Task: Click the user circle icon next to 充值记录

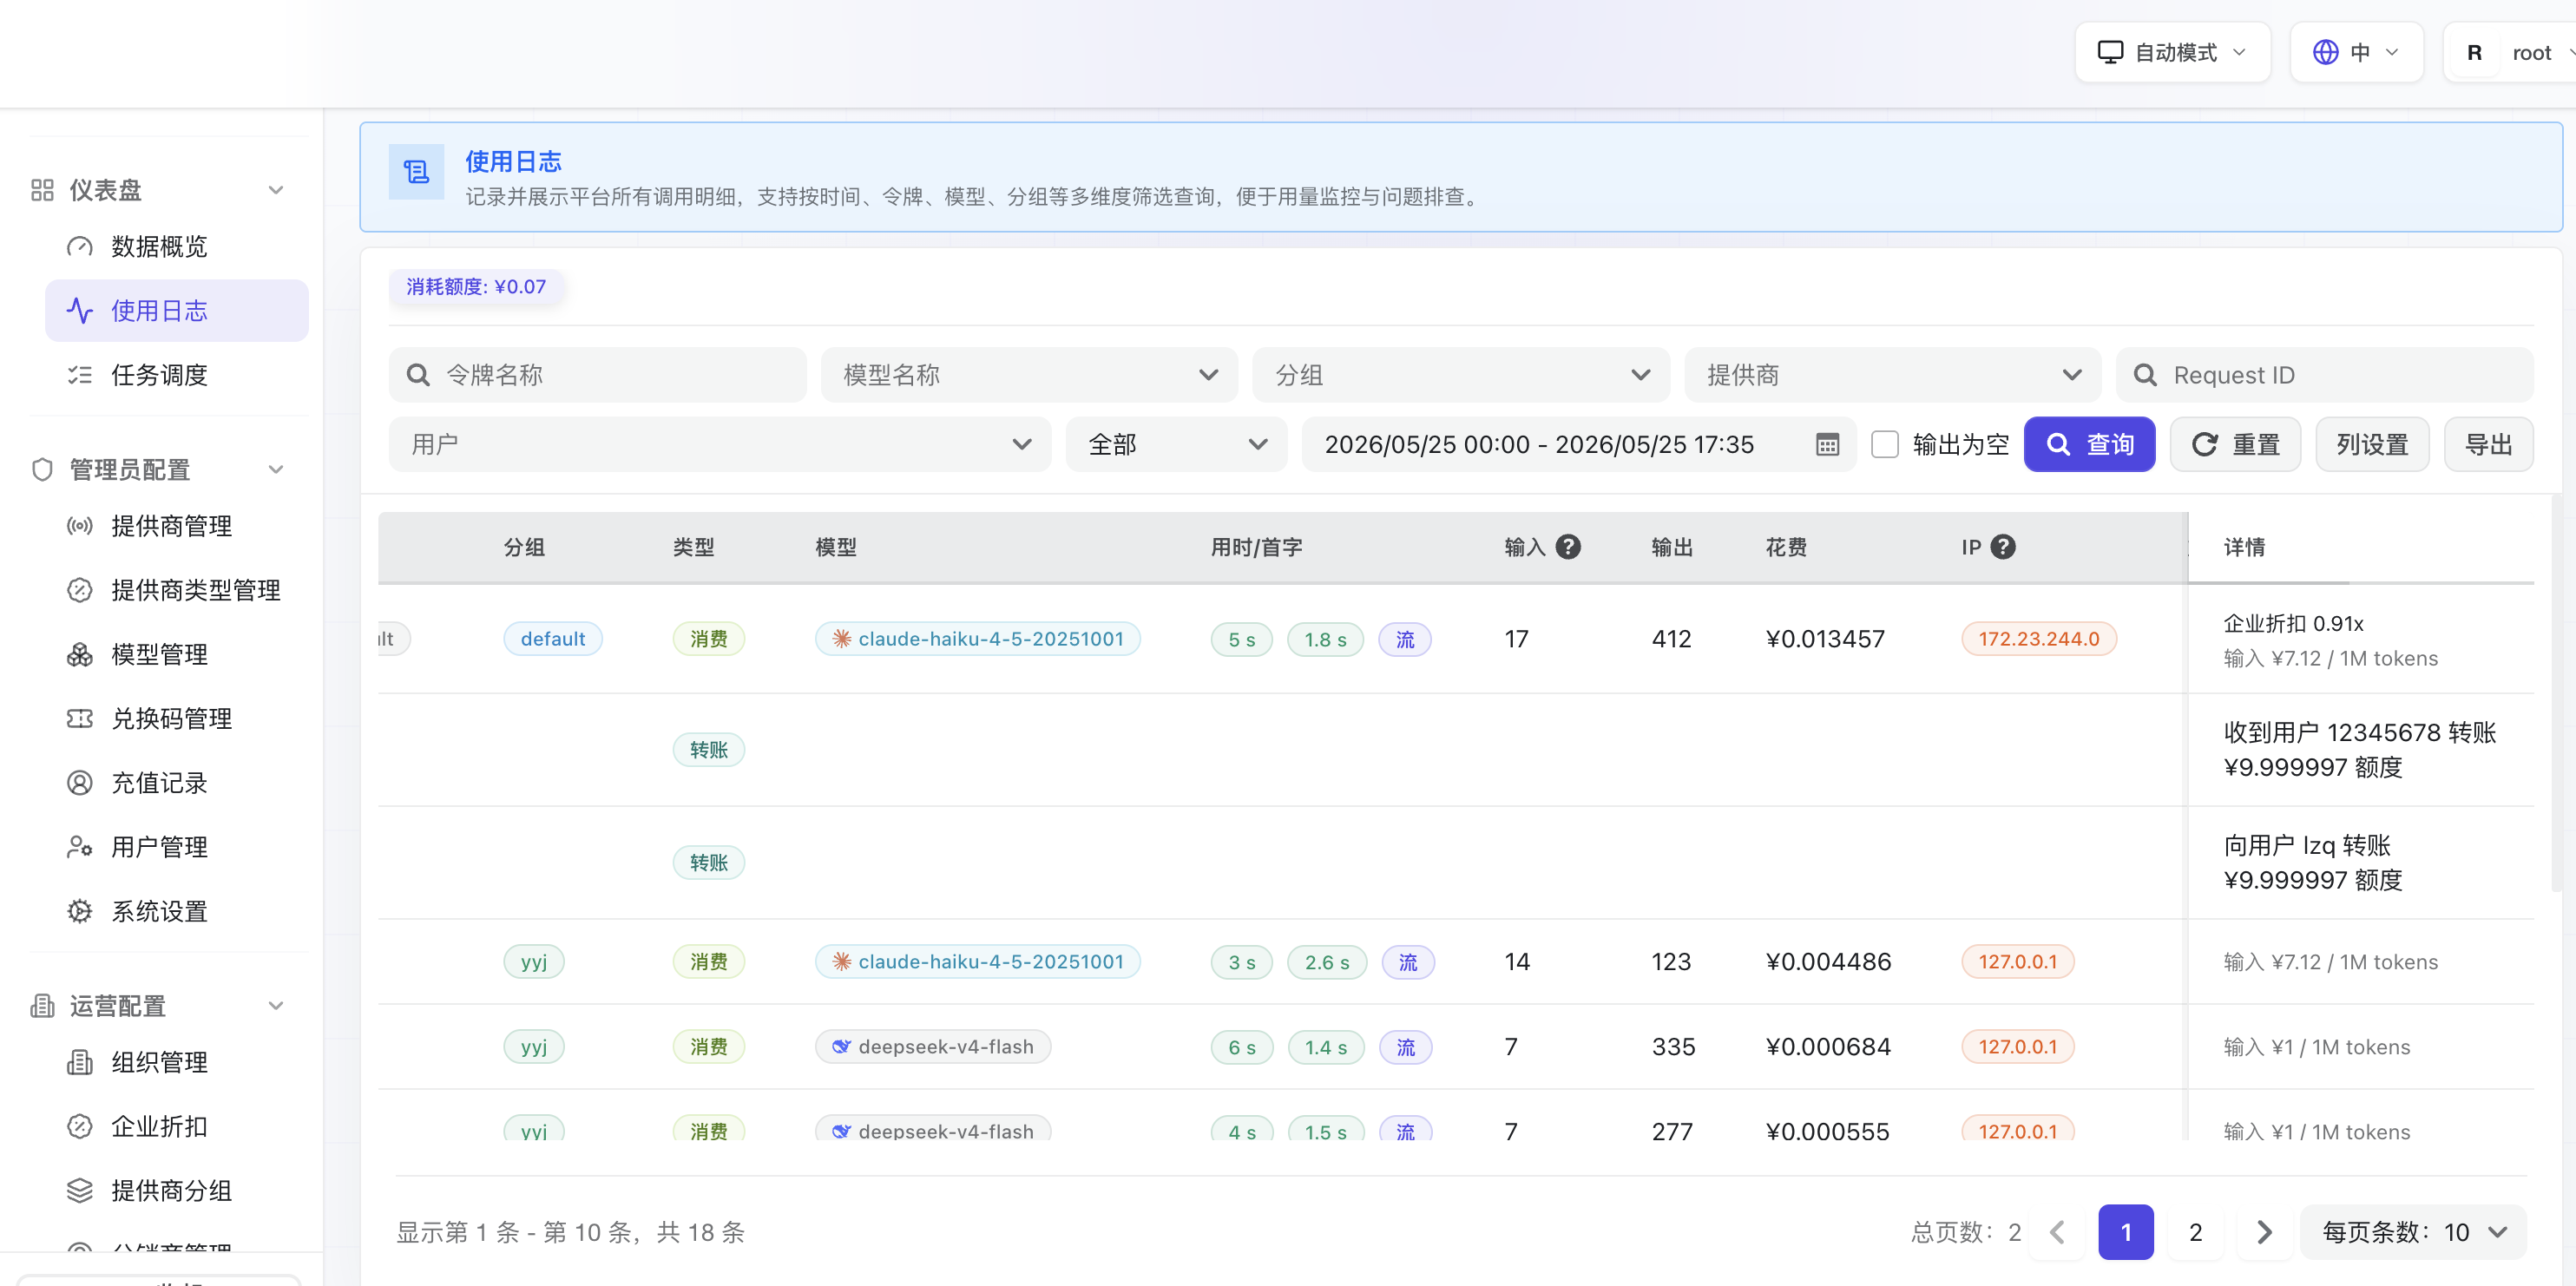Action: pos(79,783)
